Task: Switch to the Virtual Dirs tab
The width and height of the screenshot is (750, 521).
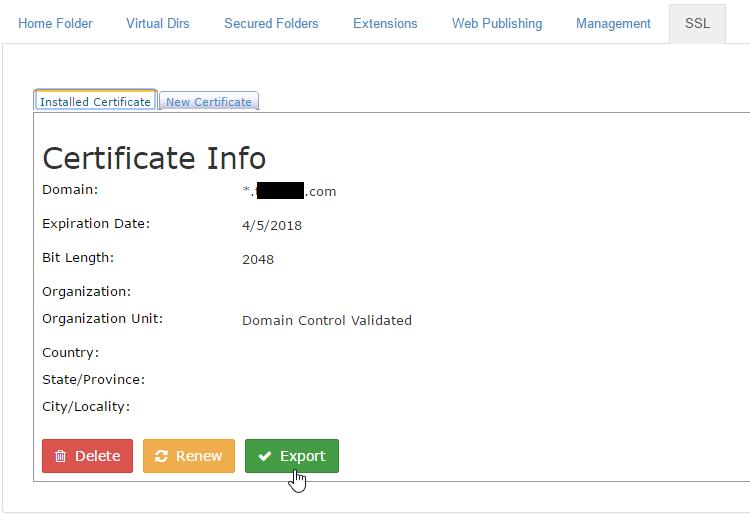Action: coord(158,23)
